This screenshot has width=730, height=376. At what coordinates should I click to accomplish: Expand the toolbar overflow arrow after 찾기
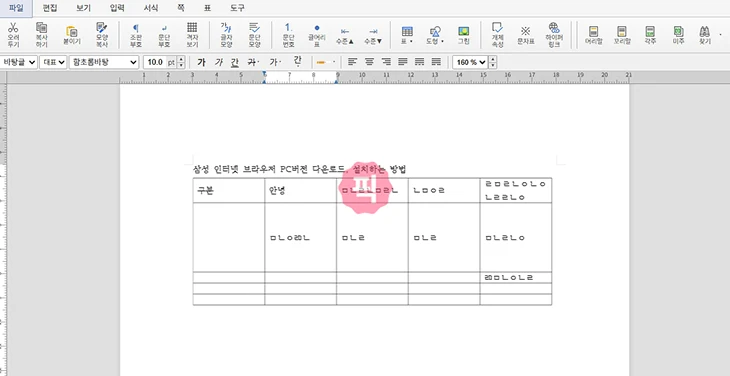pos(720,34)
